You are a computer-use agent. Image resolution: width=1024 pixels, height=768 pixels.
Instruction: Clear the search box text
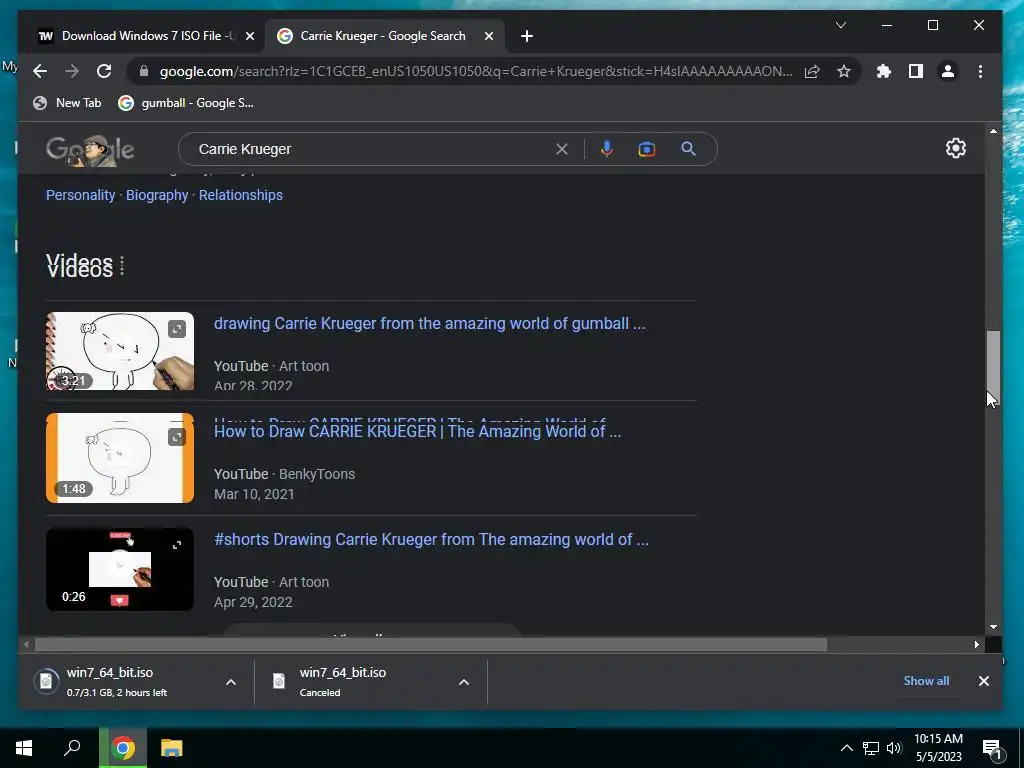pos(562,149)
